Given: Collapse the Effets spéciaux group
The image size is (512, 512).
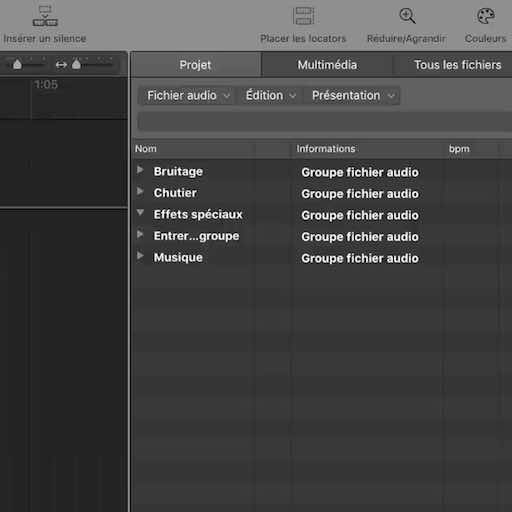Looking at the screenshot, I should 140,213.
